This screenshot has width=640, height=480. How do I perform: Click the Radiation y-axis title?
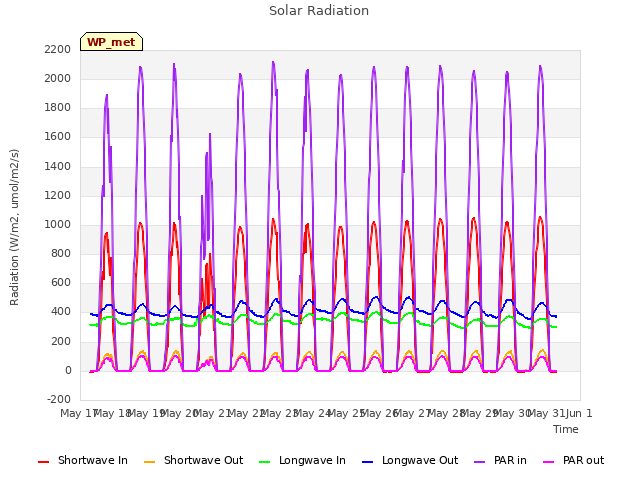tap(14, 227)
